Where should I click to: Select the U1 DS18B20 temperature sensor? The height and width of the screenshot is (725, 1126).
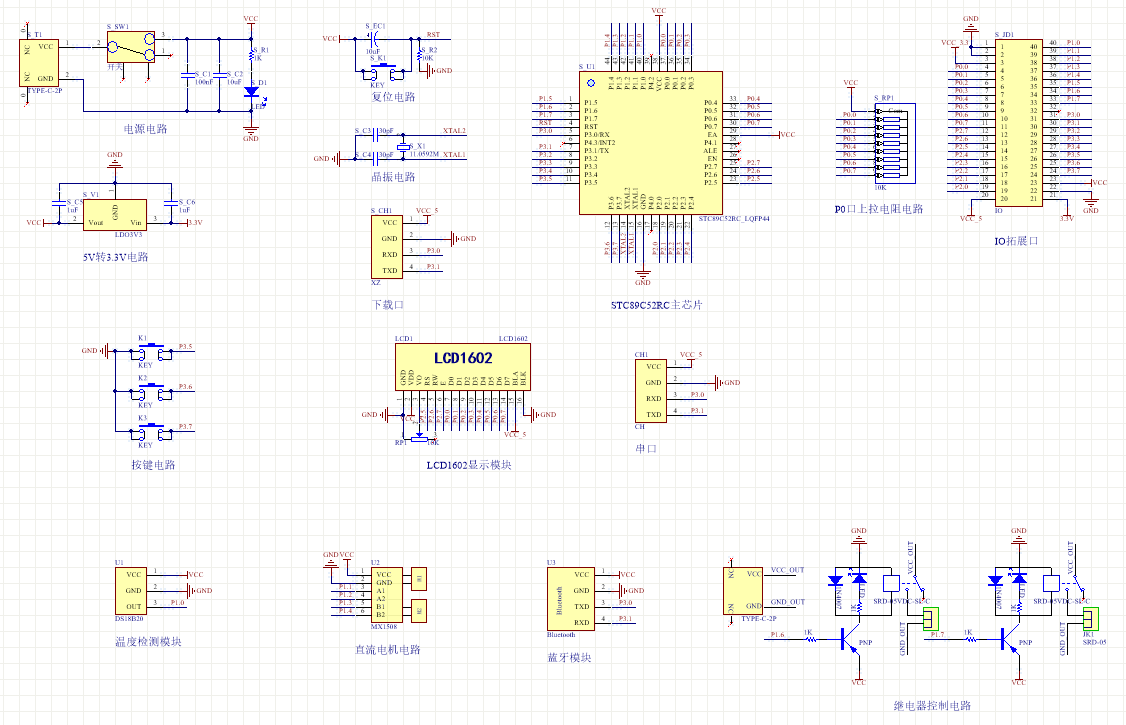pyautogui.click(x=131, y=591)
